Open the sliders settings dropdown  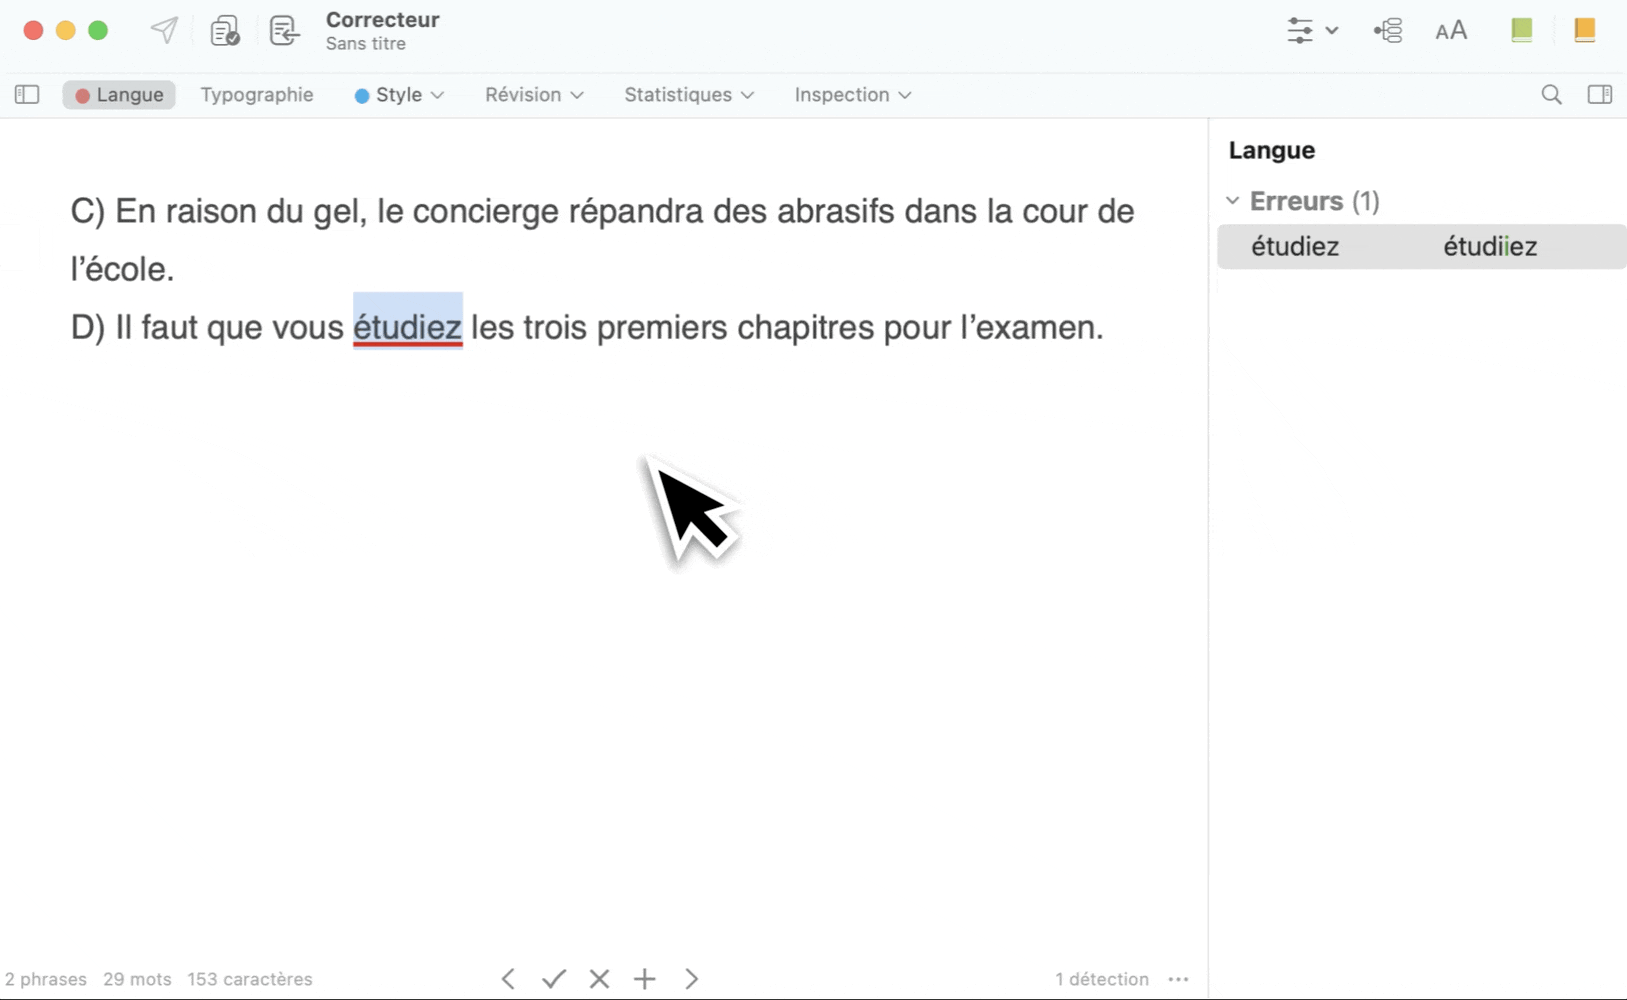click(1311, 31)
